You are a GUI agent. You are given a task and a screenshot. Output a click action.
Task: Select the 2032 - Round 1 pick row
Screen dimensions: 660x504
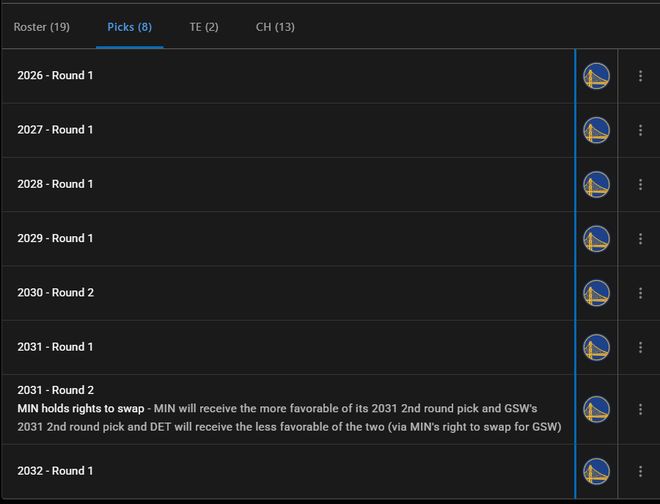[x=56, y=471]
